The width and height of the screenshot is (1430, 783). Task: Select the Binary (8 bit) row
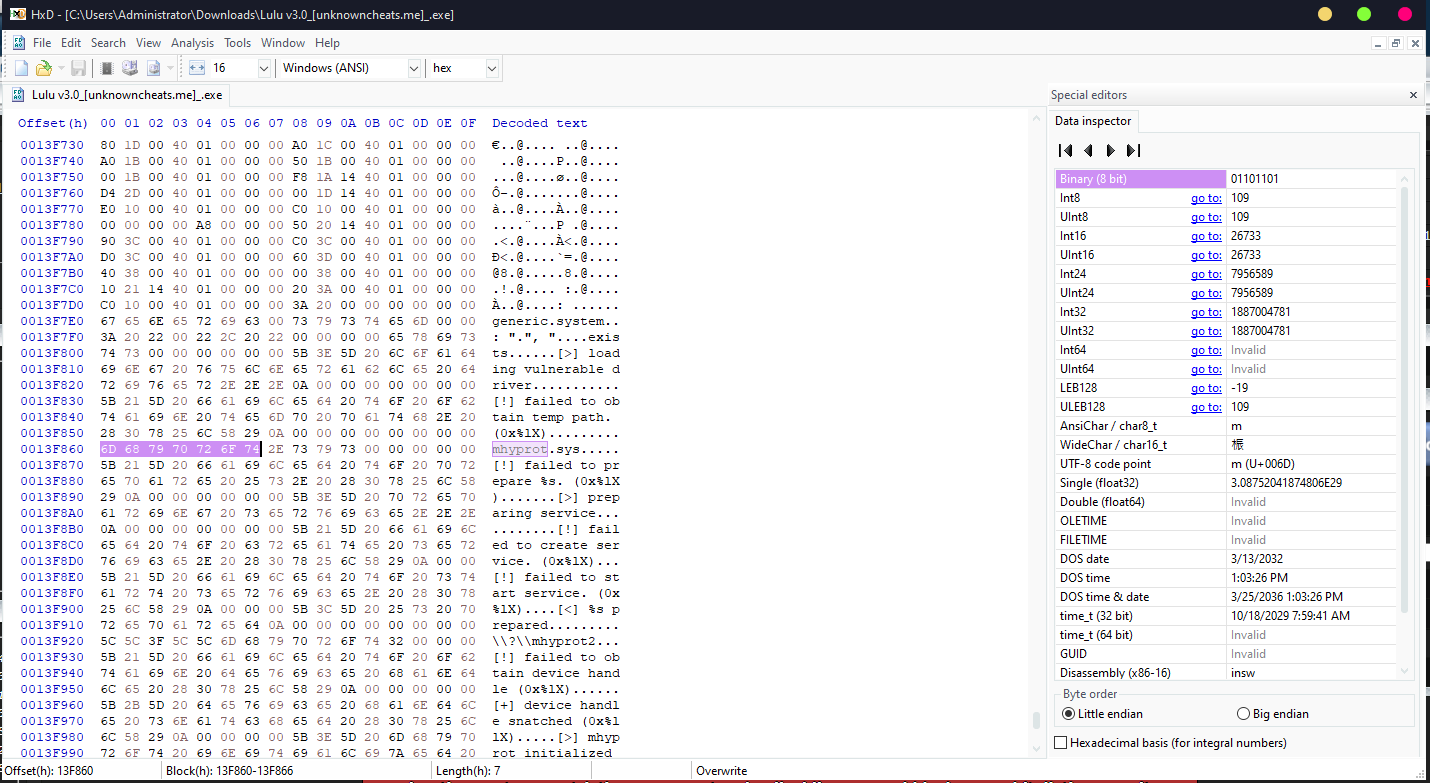click(x=1226, y=179)
